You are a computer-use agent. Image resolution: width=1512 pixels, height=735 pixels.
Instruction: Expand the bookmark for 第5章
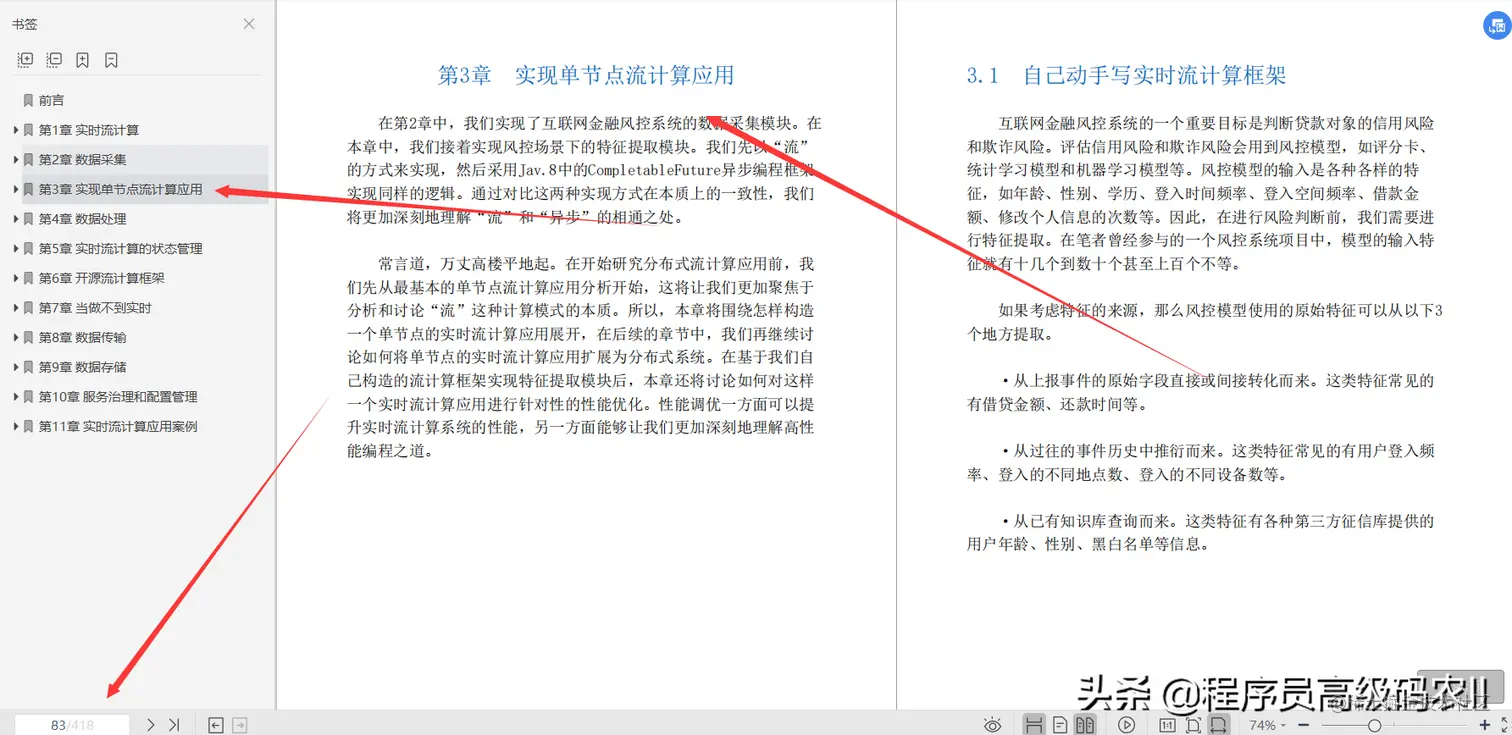[x=14, y=248]
